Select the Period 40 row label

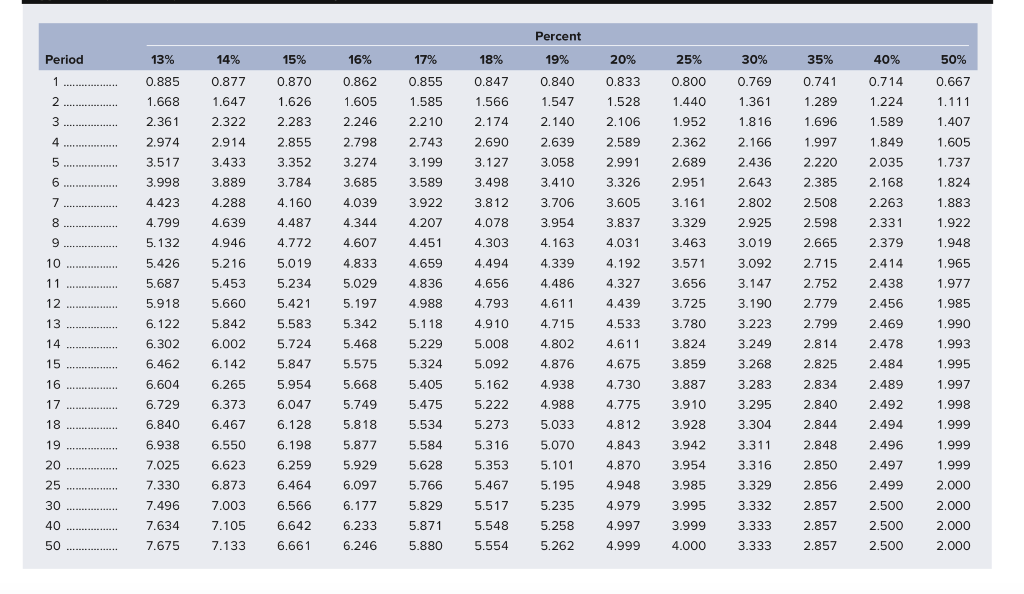click(53, 526)
